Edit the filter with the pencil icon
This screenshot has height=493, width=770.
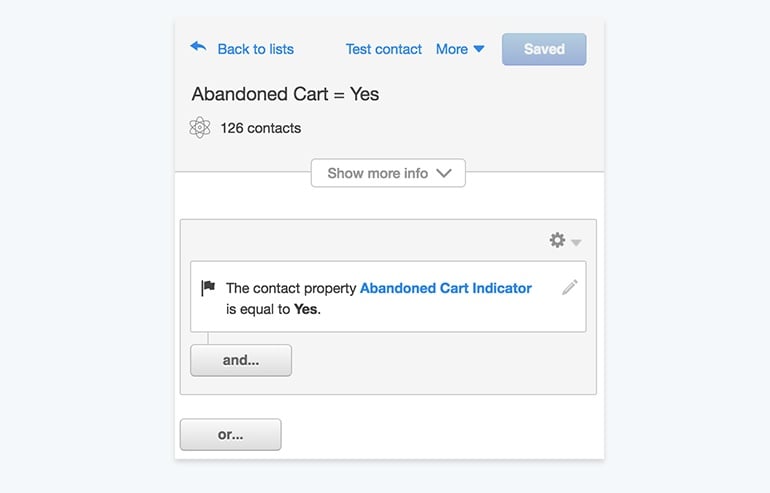pos(570,287)
